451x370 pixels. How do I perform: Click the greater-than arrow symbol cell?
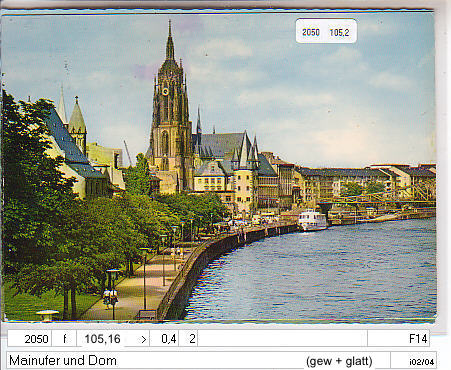pyautogui.click(x=143, y=339)
